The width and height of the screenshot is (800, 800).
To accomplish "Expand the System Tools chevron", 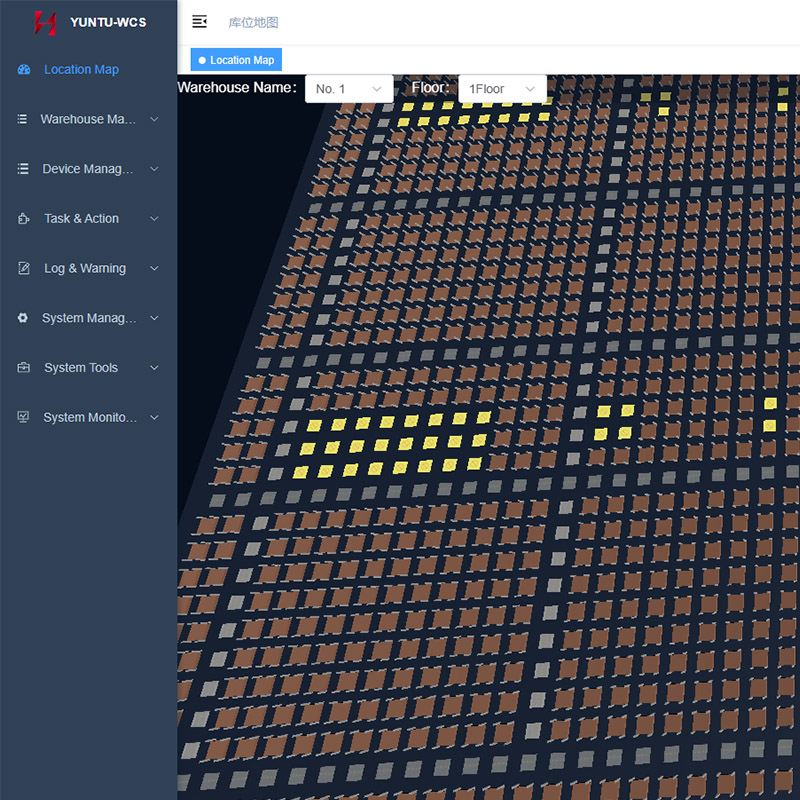I will [x=154, y=368].
